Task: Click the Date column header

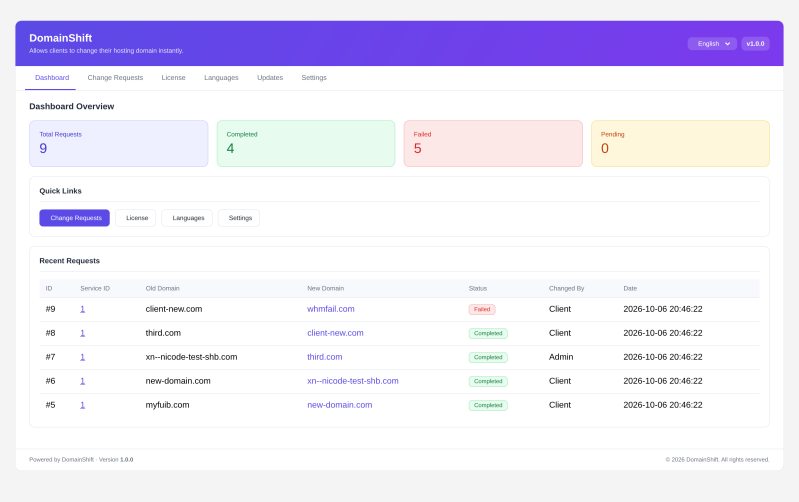Action: (630, 288)
